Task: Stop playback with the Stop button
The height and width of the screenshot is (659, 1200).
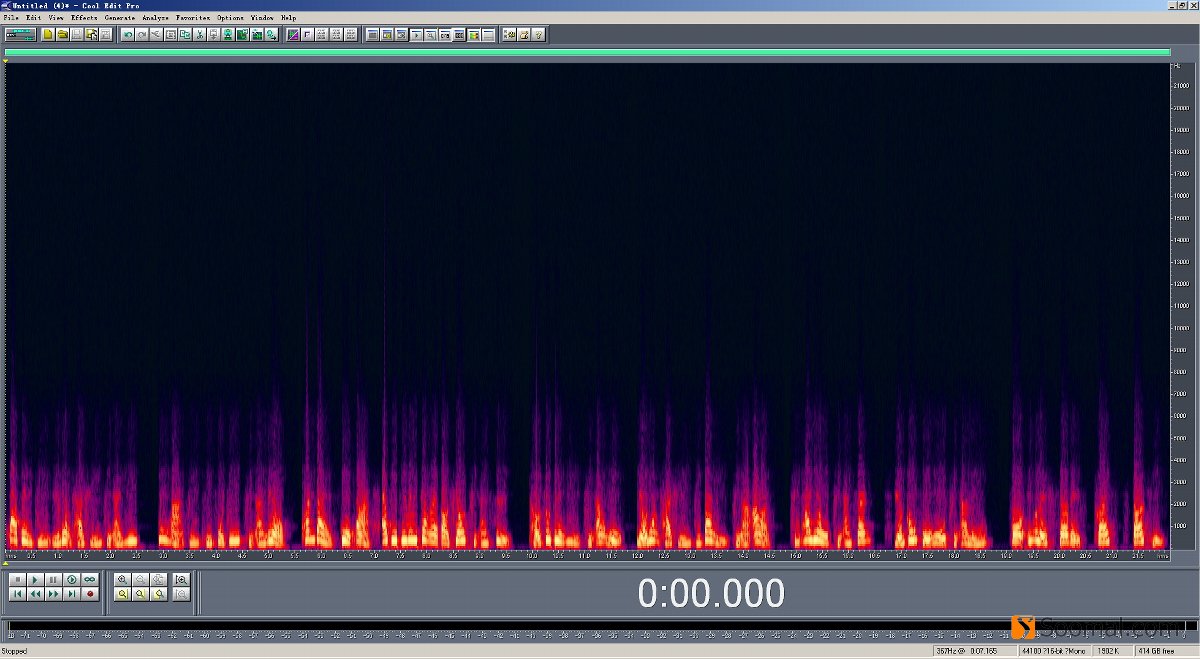Action: click(x=17, y=580)
